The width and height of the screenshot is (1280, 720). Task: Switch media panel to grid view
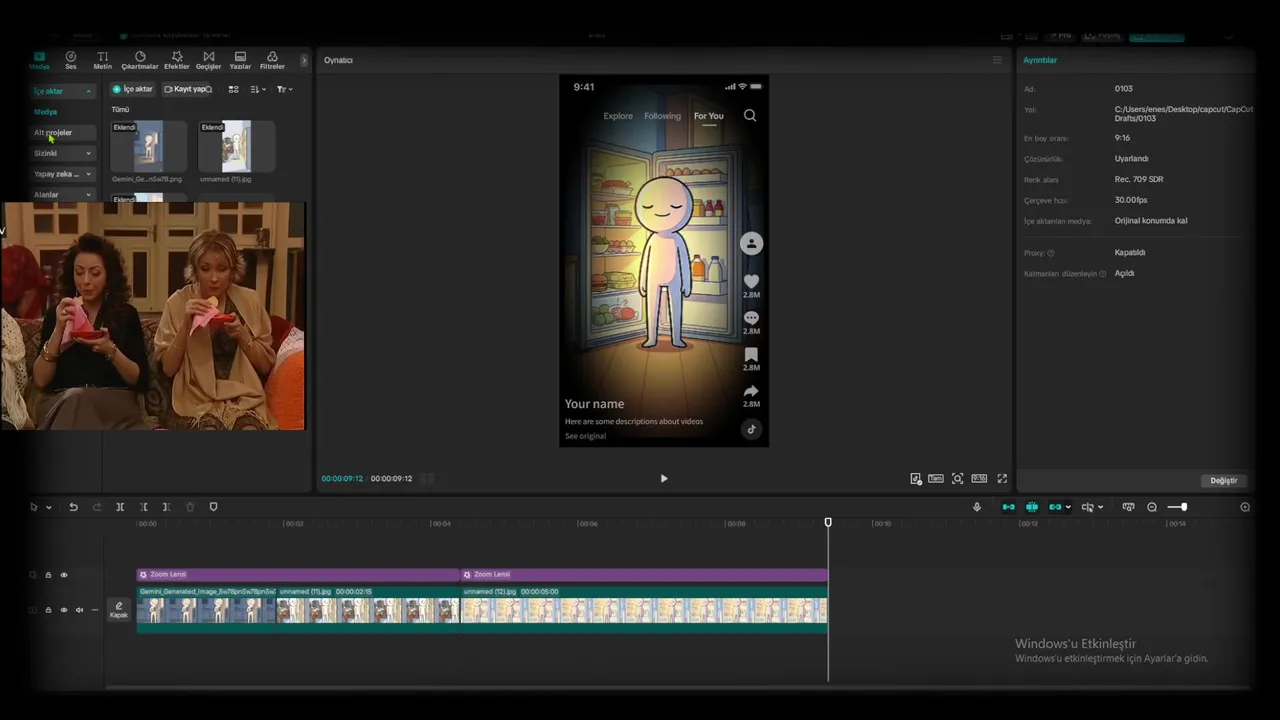click(x=233, y=89)
